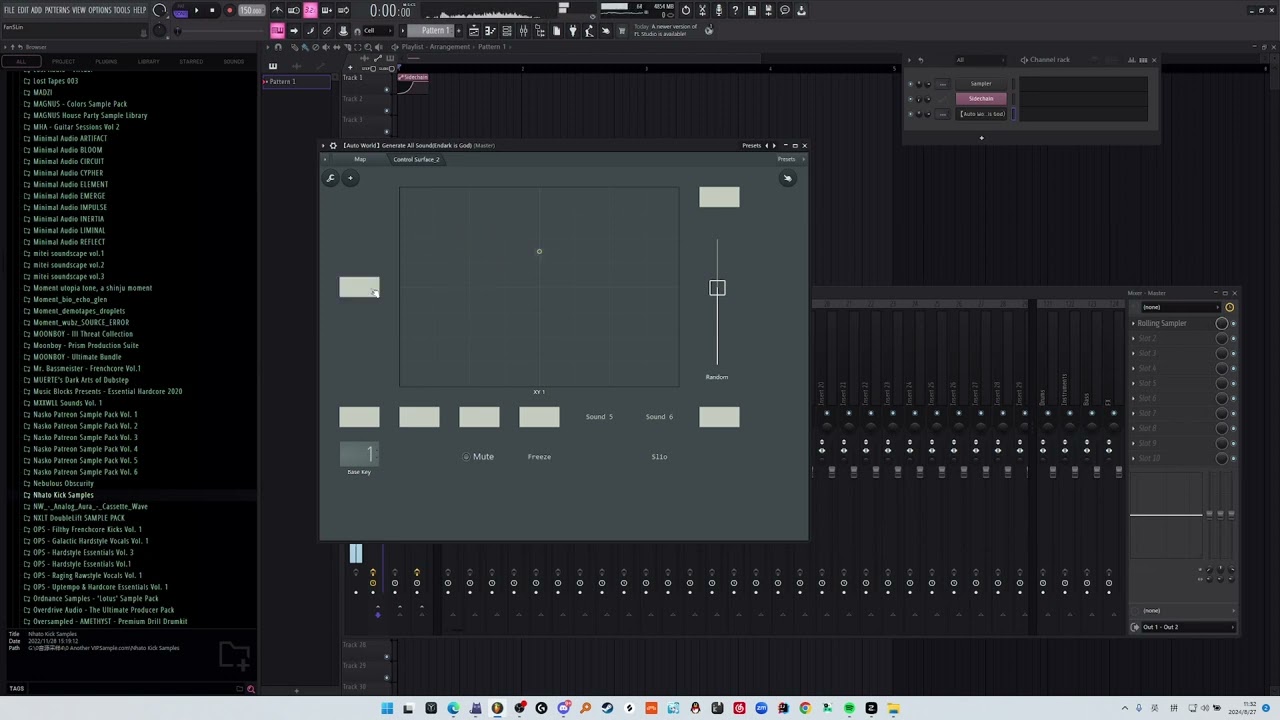1280x720 pixels.
Task: Open the PATTERNS menu
Action: 57,10
